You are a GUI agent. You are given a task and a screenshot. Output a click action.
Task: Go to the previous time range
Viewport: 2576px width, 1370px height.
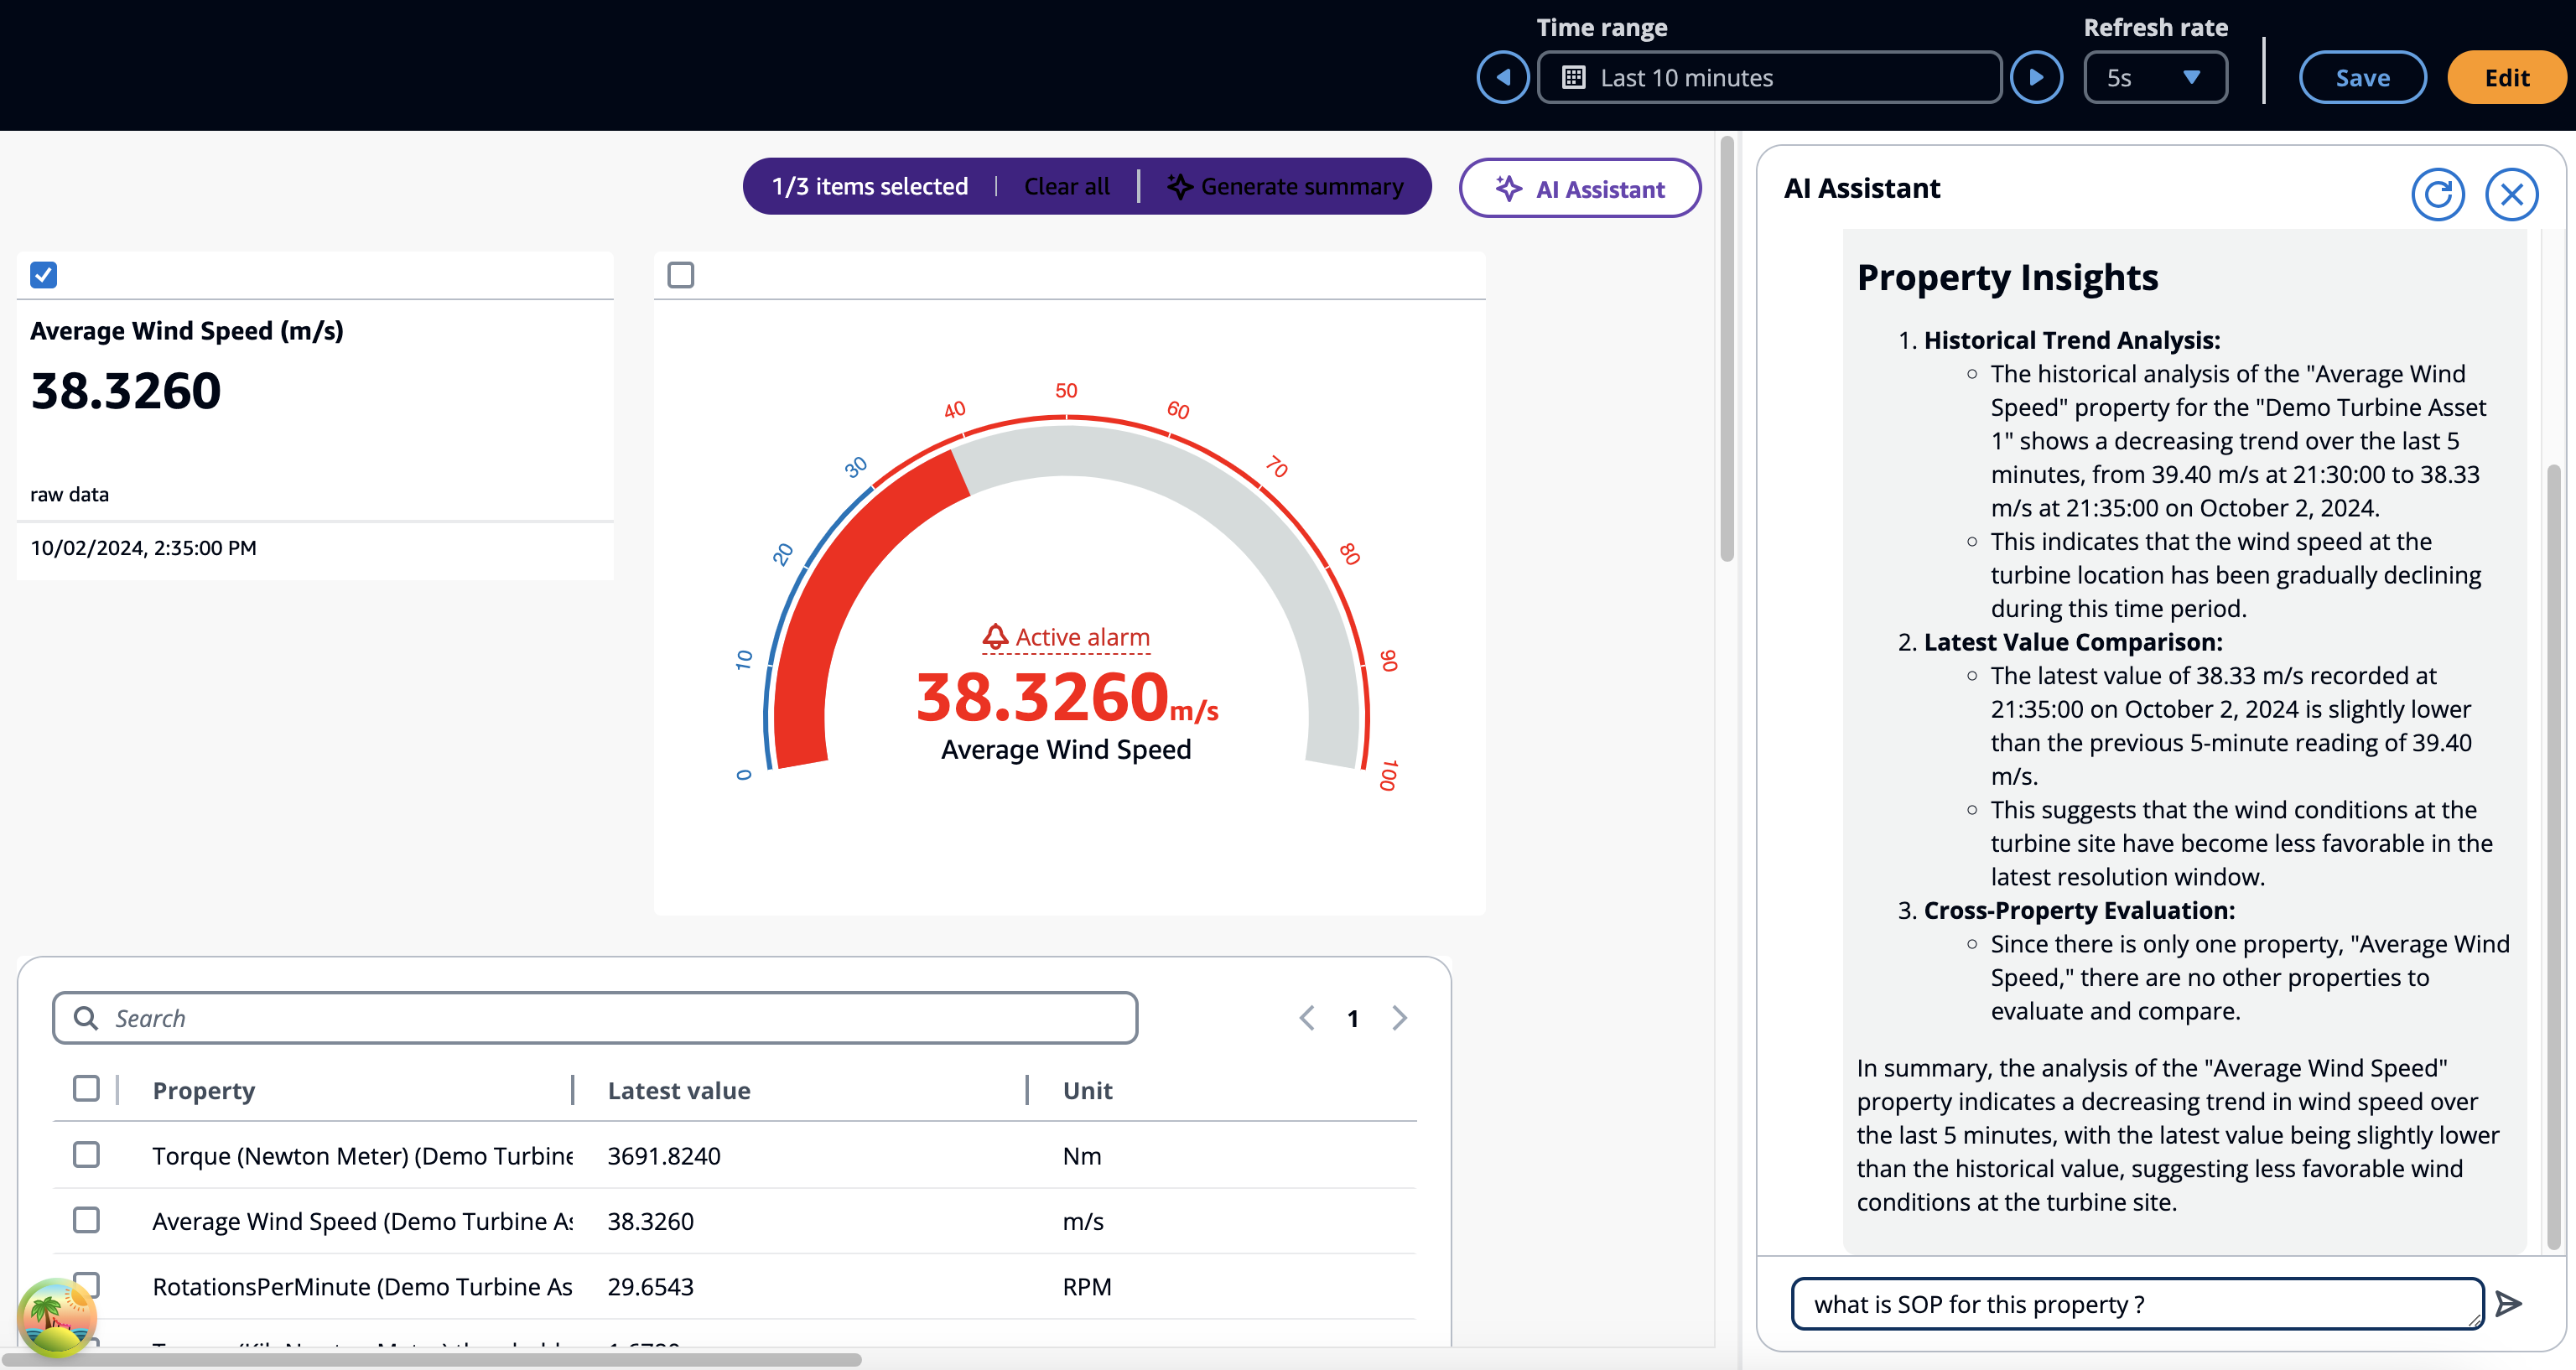pyautogui.click(x=1502, y=78)
